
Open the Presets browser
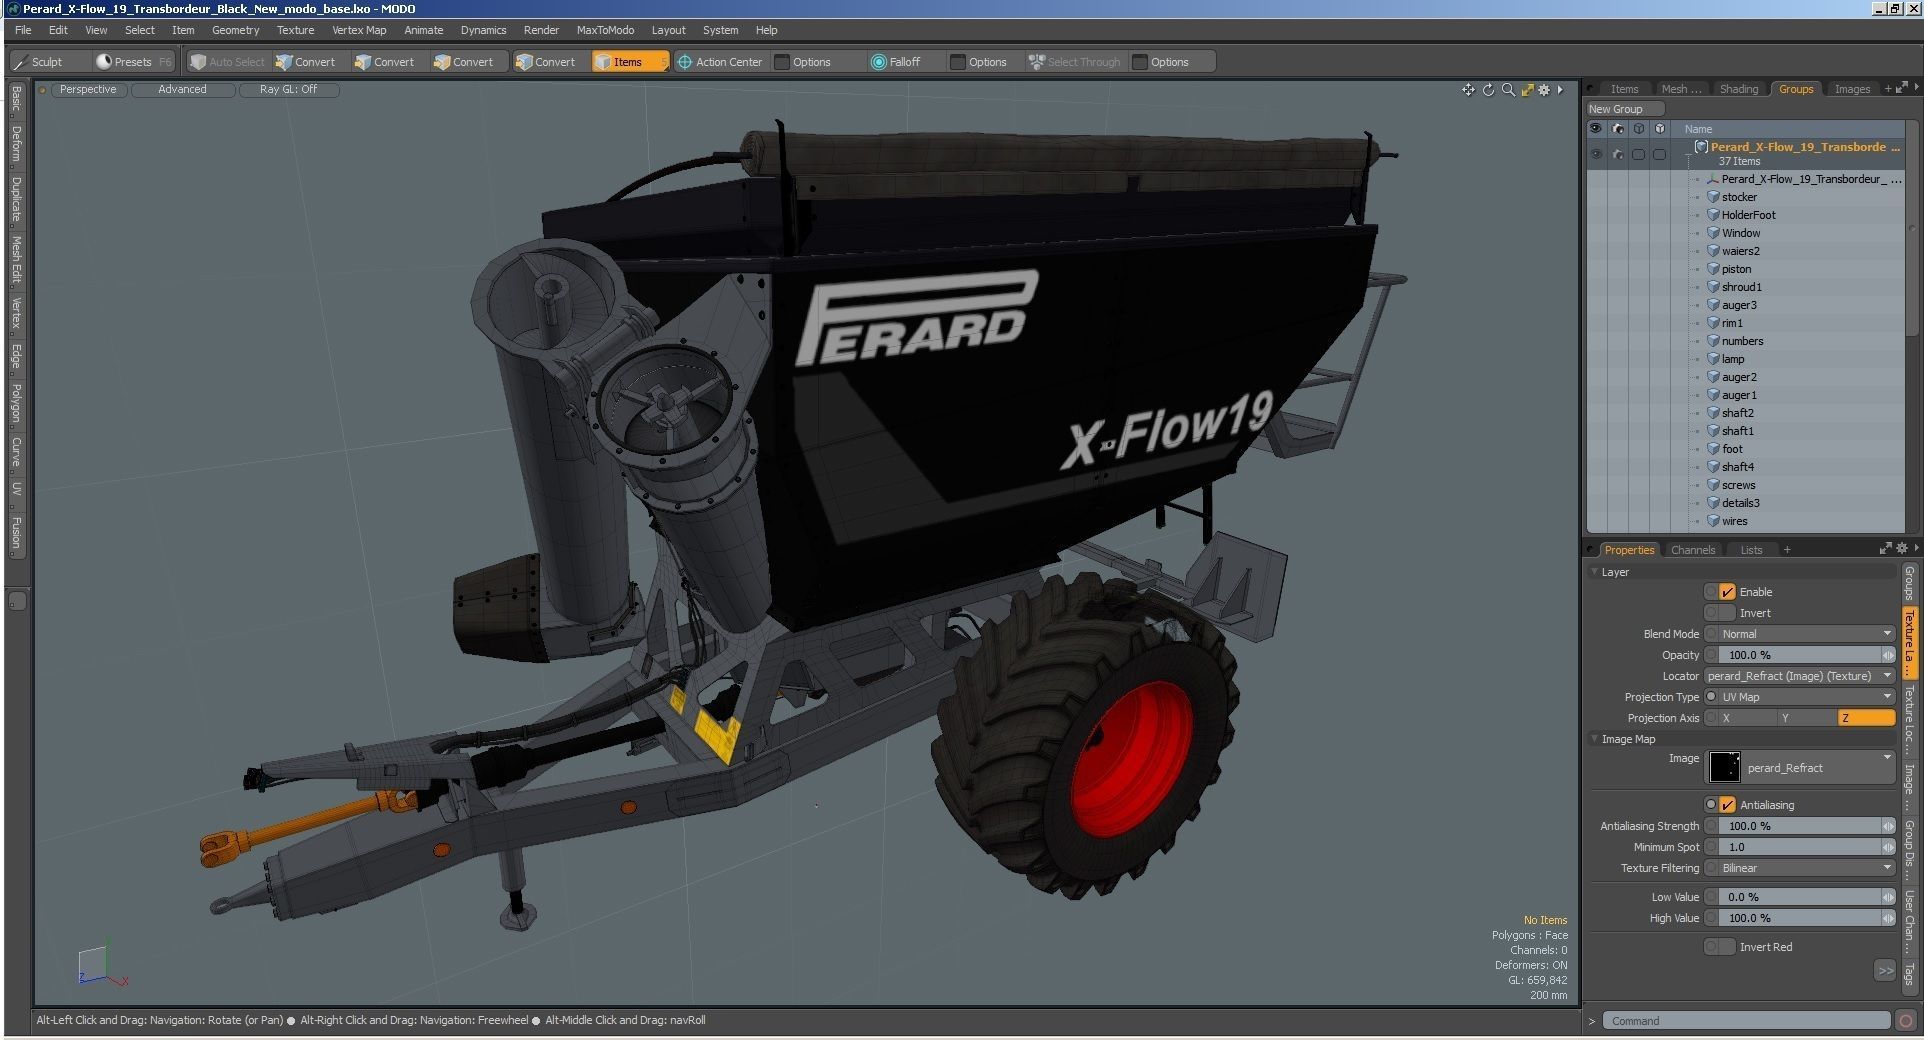click(x=133, y=62)
